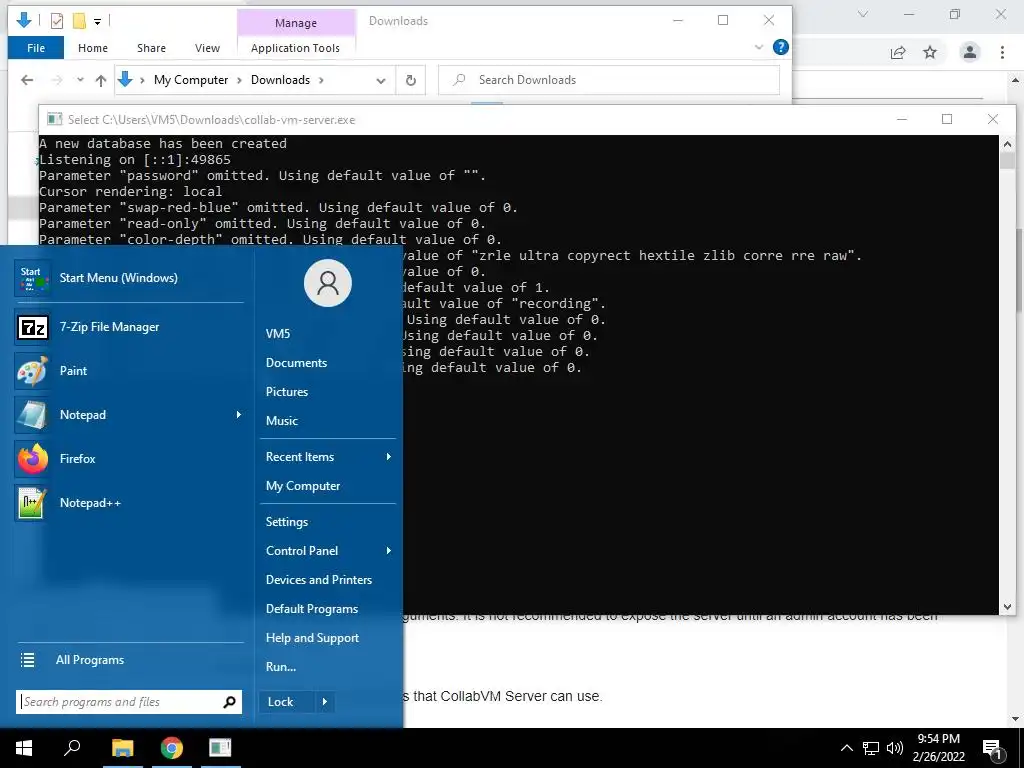Viewport: 1024px width, 768px height.
Task: Open Default Programs
Action: pos(312,609)
